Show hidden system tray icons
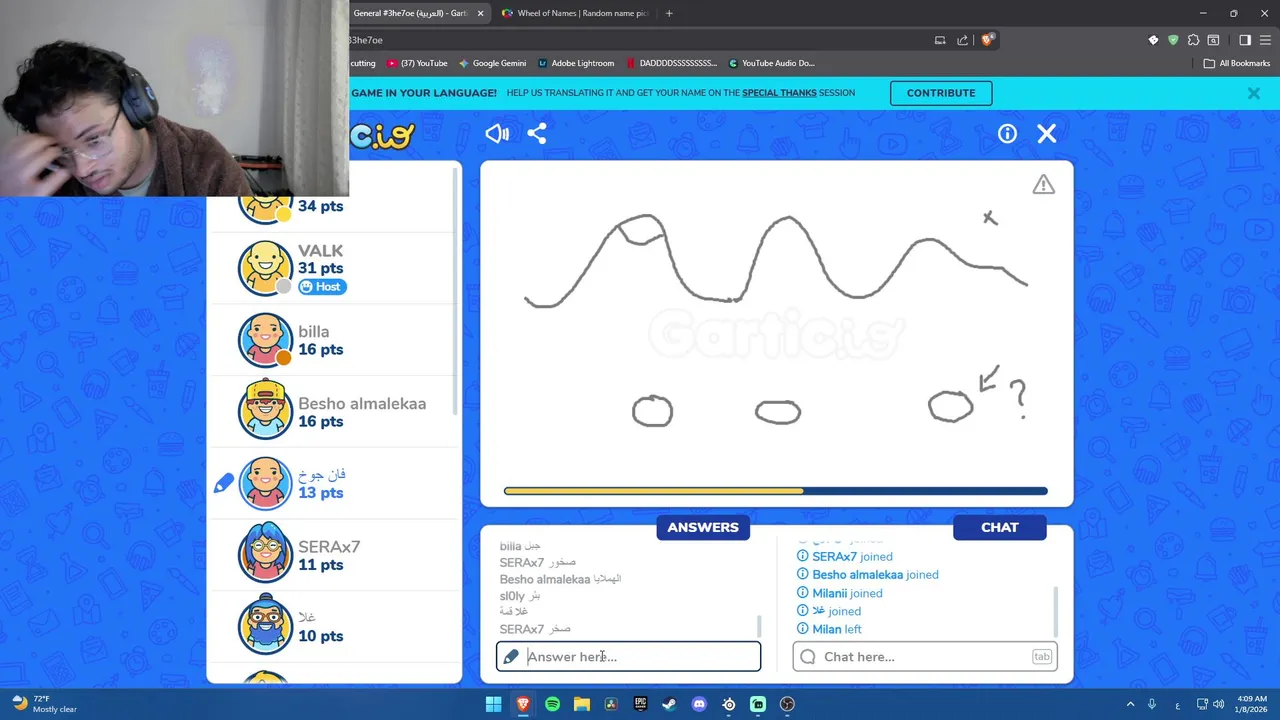The image size is (1280, 720). (x=1131, y=704)
